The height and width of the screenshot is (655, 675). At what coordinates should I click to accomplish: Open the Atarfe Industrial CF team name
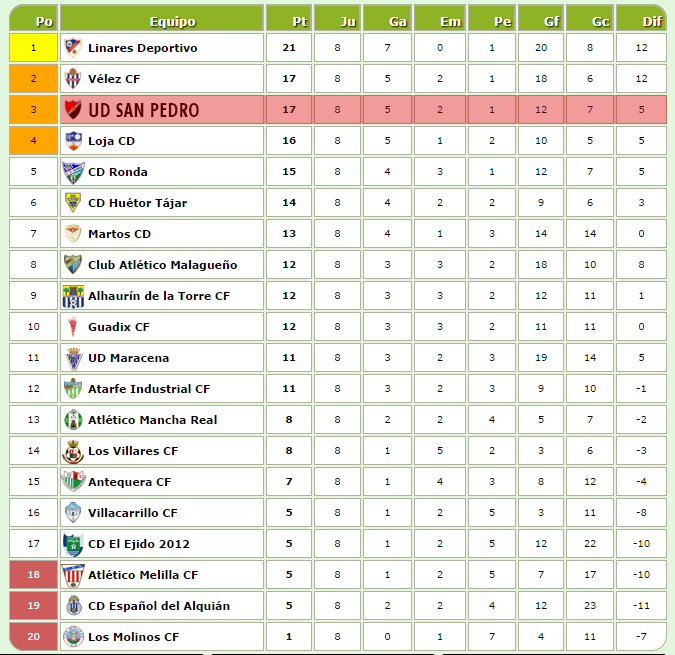click(x=149, y=389)
